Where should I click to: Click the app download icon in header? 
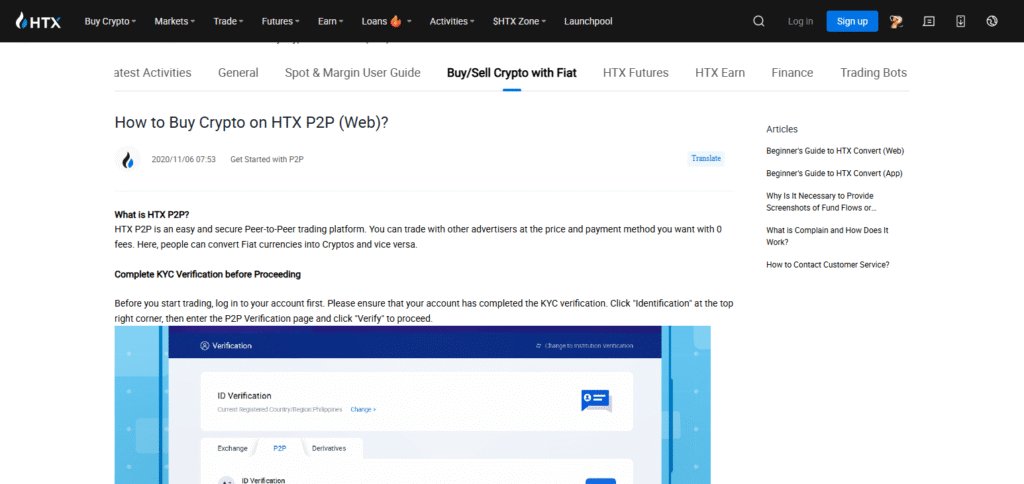click(960, 21)
